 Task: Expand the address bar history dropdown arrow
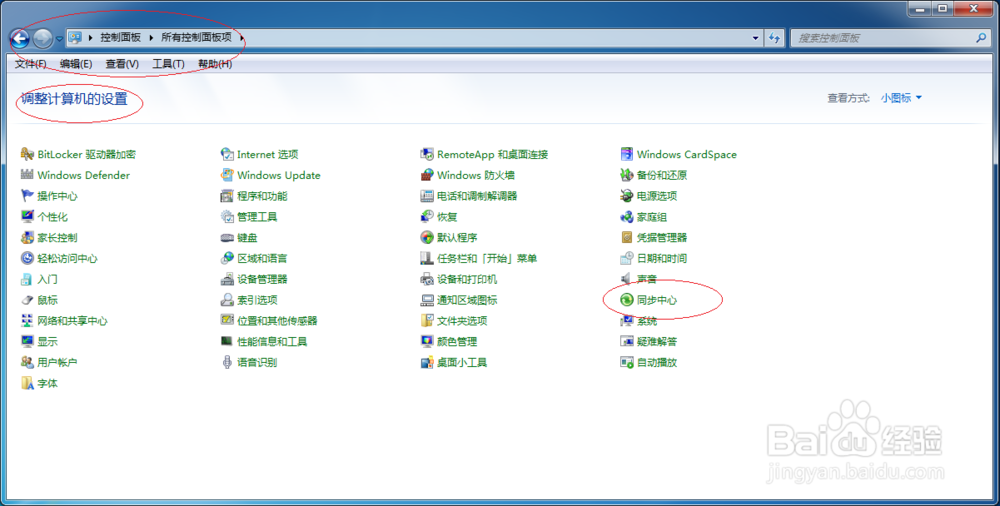pyautogui.click(x=756, y=38)
